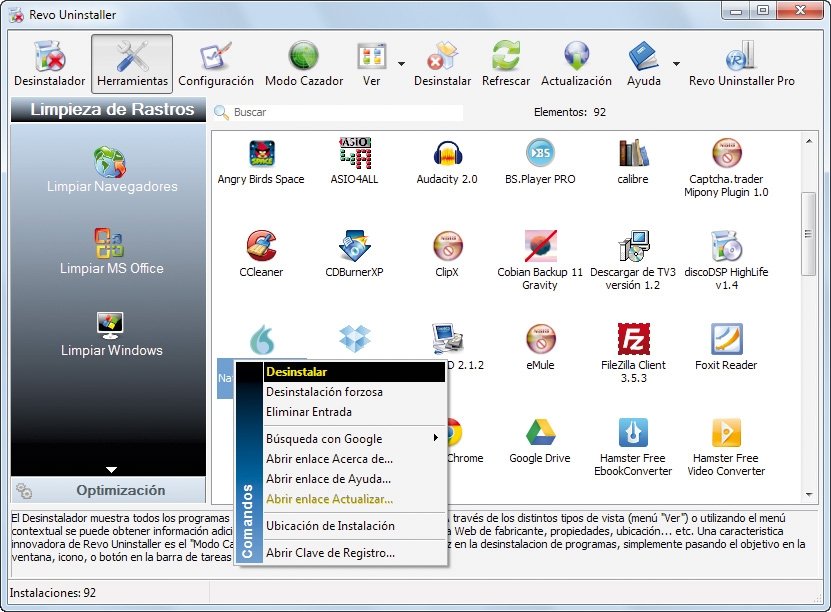Screen dimensions: 831x612
Task: Choose Abrir Clave de Registro...
Action: (x=354, y=553)
